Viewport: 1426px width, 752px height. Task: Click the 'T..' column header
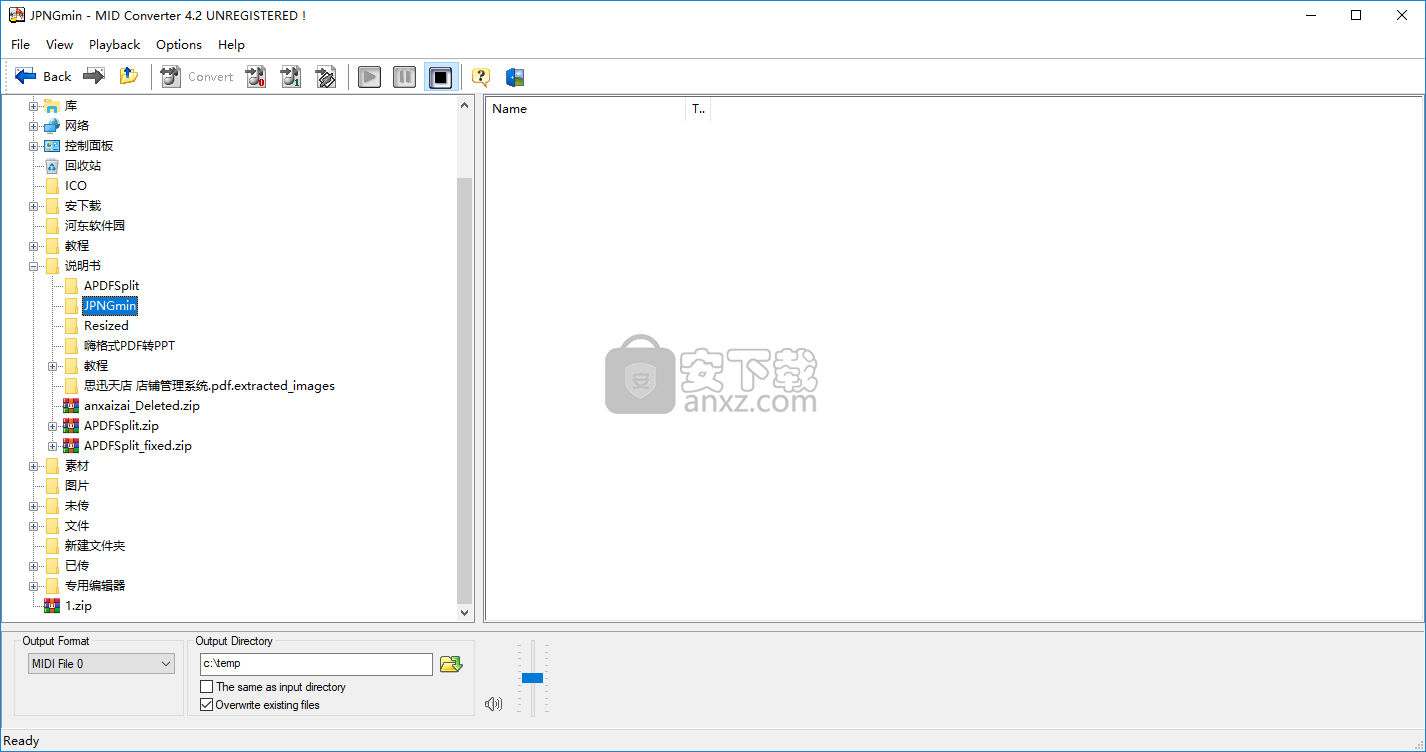click(698, 109)
